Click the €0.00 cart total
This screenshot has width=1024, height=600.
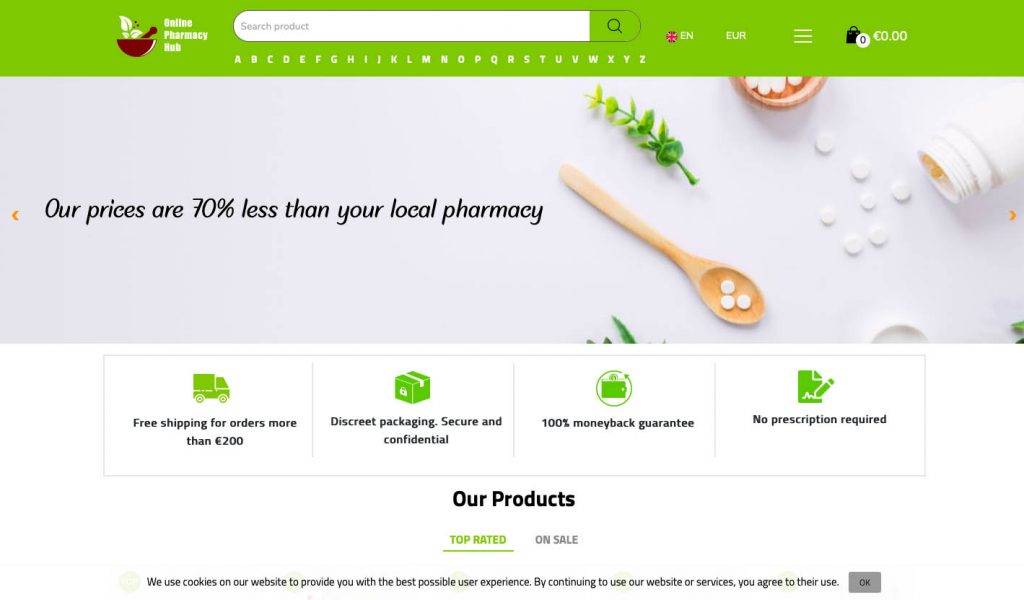click(889, 36)
